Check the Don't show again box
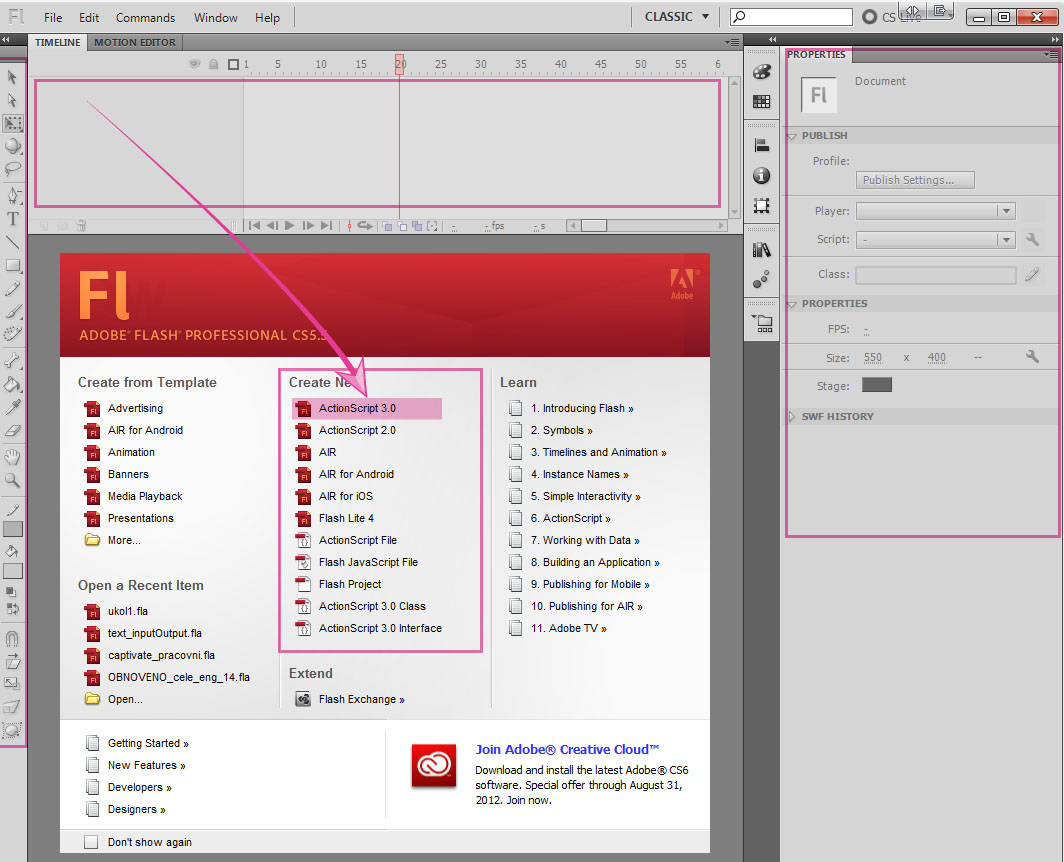 [92, 842]
